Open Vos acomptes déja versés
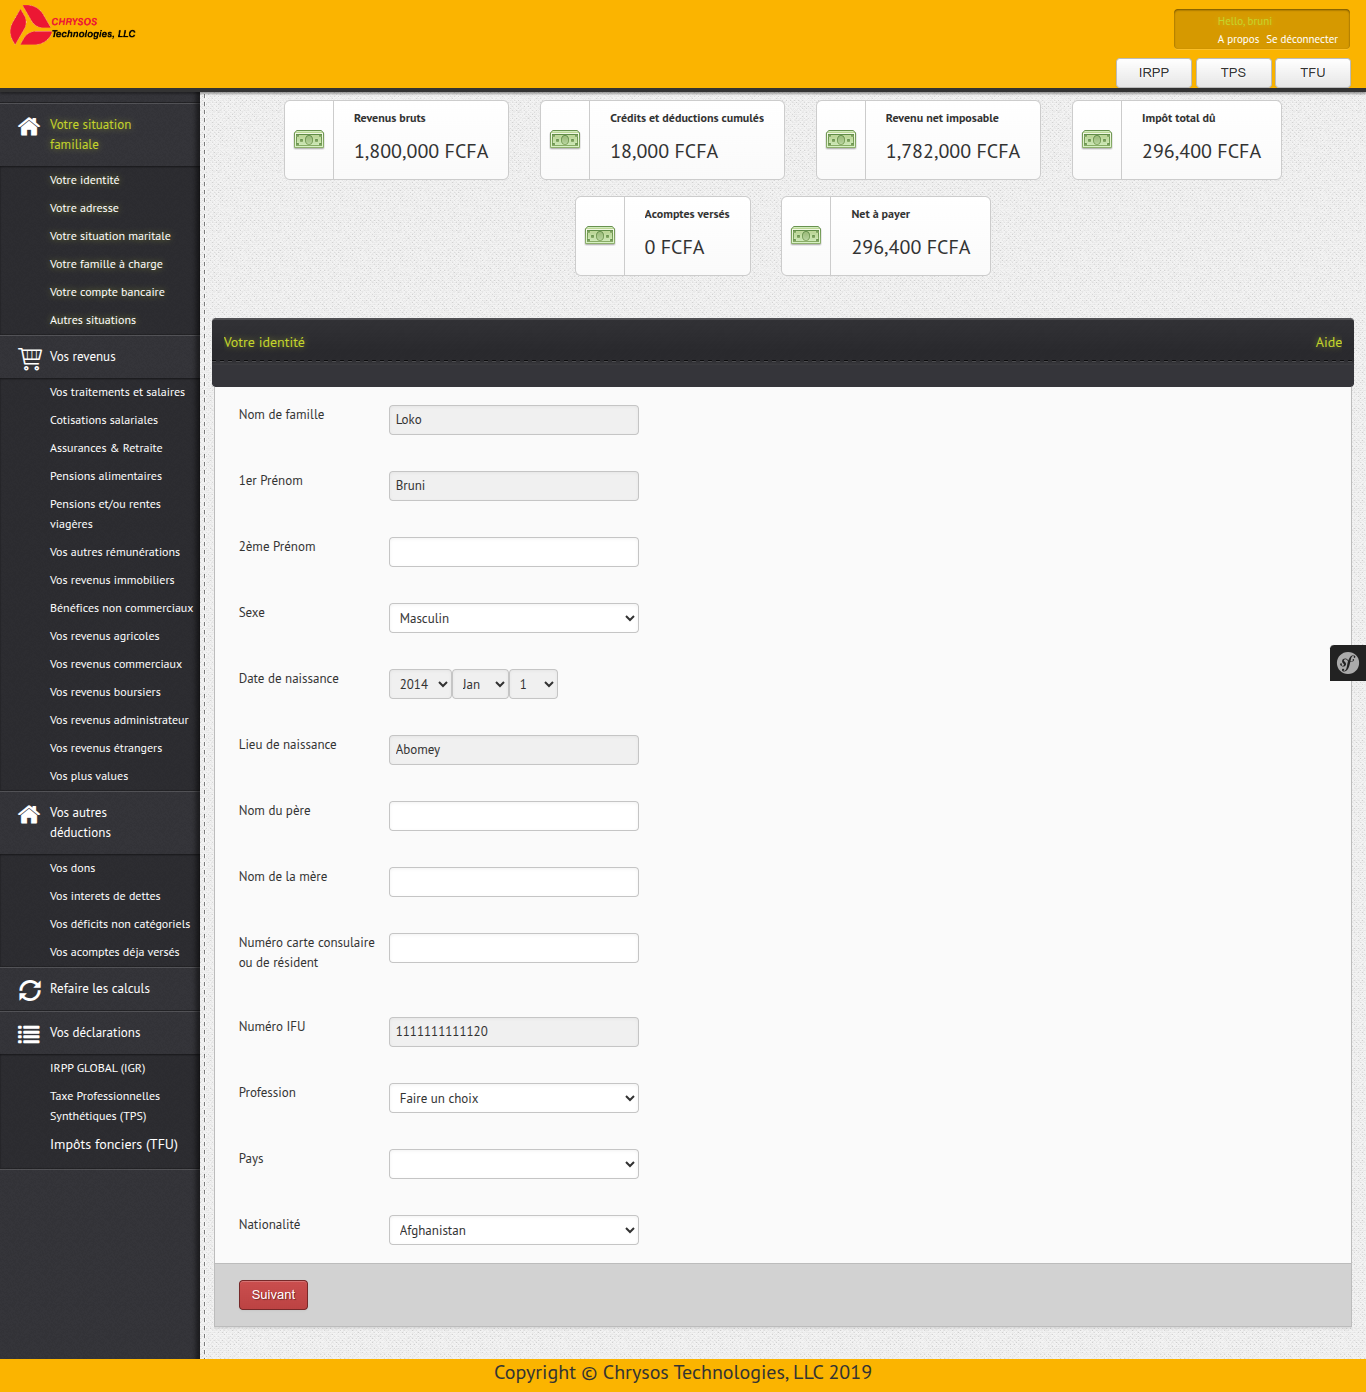Screen dimensions: 1366x1392 (x=115, y=952)
